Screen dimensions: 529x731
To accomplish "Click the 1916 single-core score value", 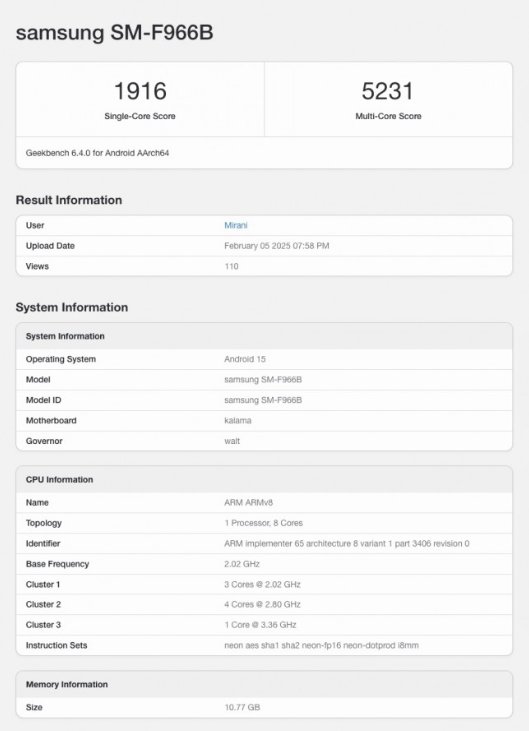I will tap(140, 91).
